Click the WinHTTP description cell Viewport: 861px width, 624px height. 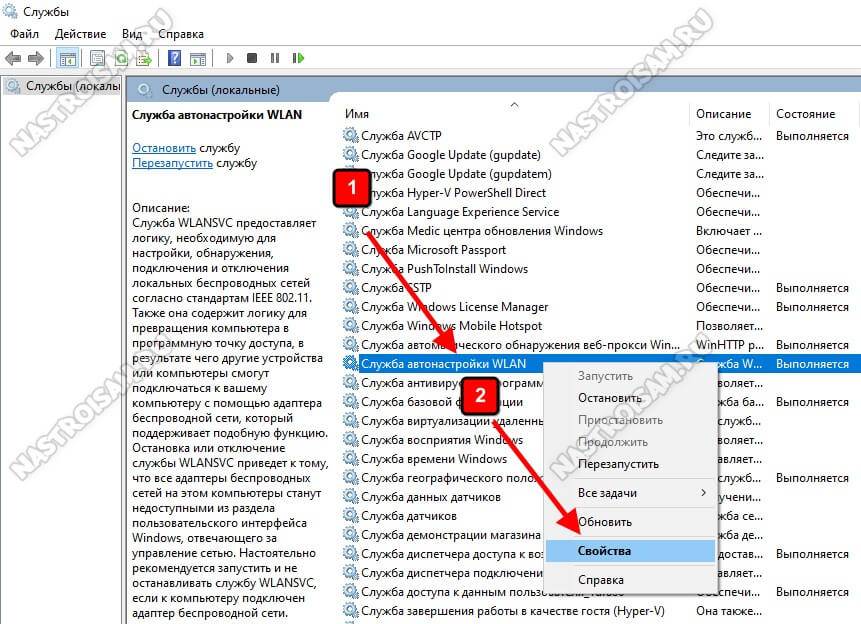coord(730,345)
